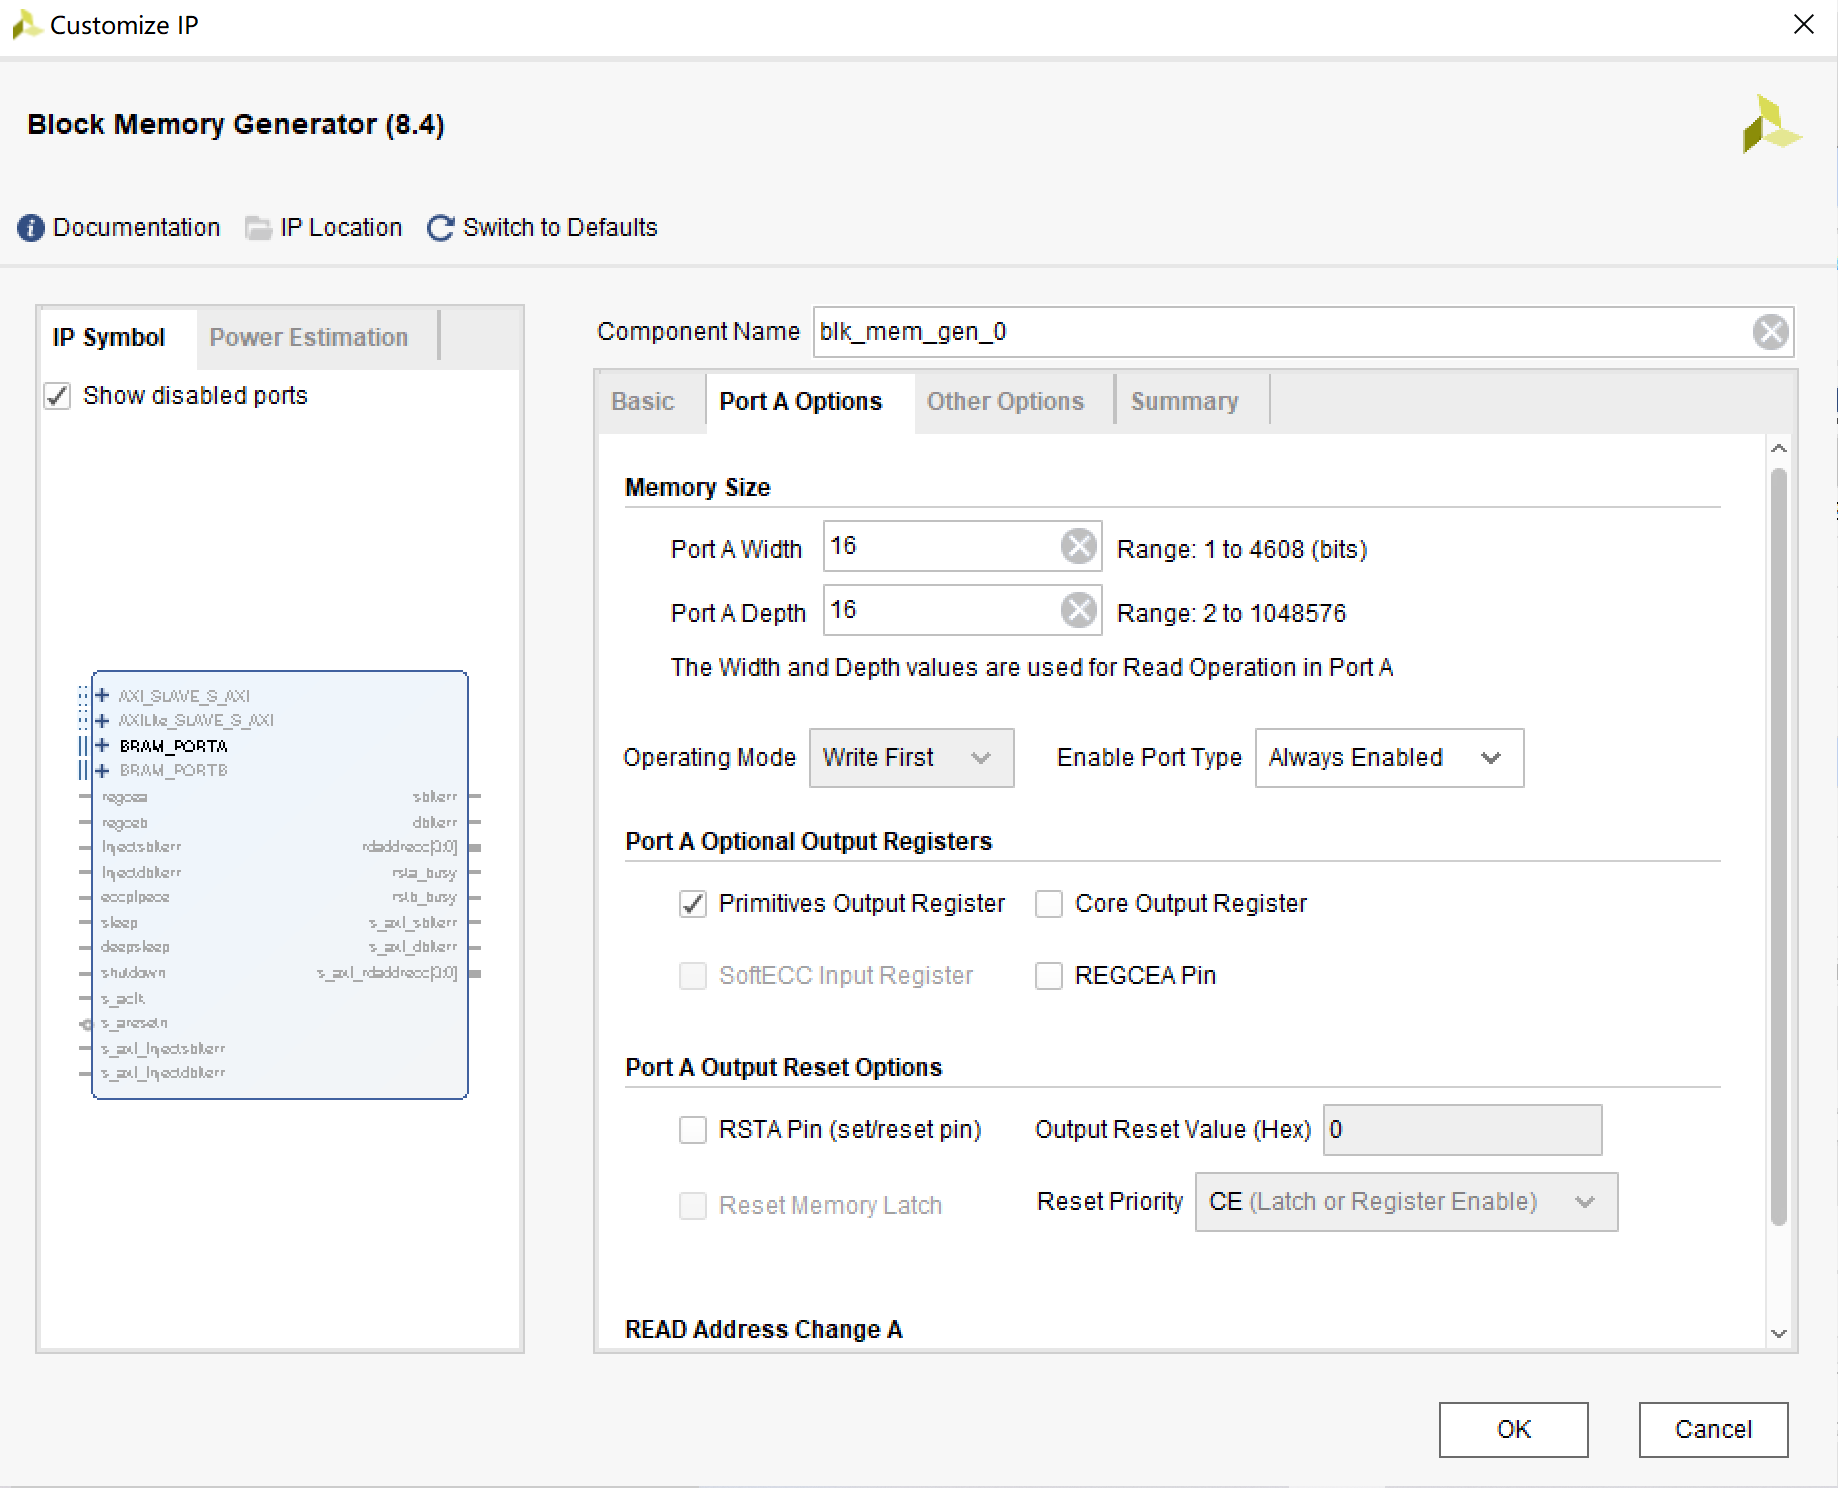
Task: Enable Core Output Register
Action: (x=1048, y=904)
